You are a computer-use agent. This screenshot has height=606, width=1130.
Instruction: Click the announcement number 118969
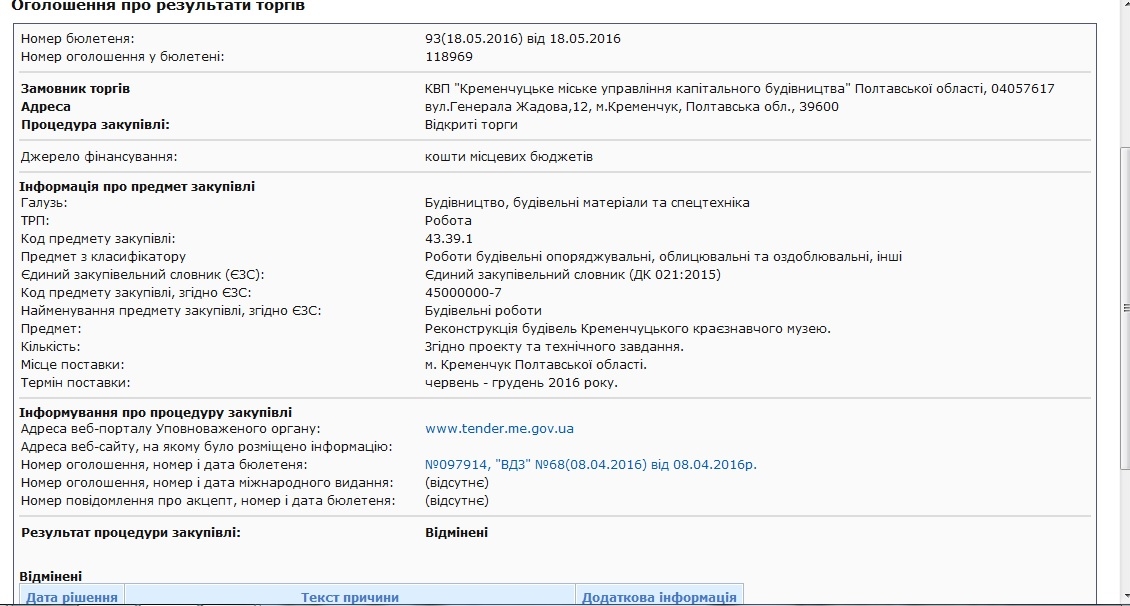point(449,57)
